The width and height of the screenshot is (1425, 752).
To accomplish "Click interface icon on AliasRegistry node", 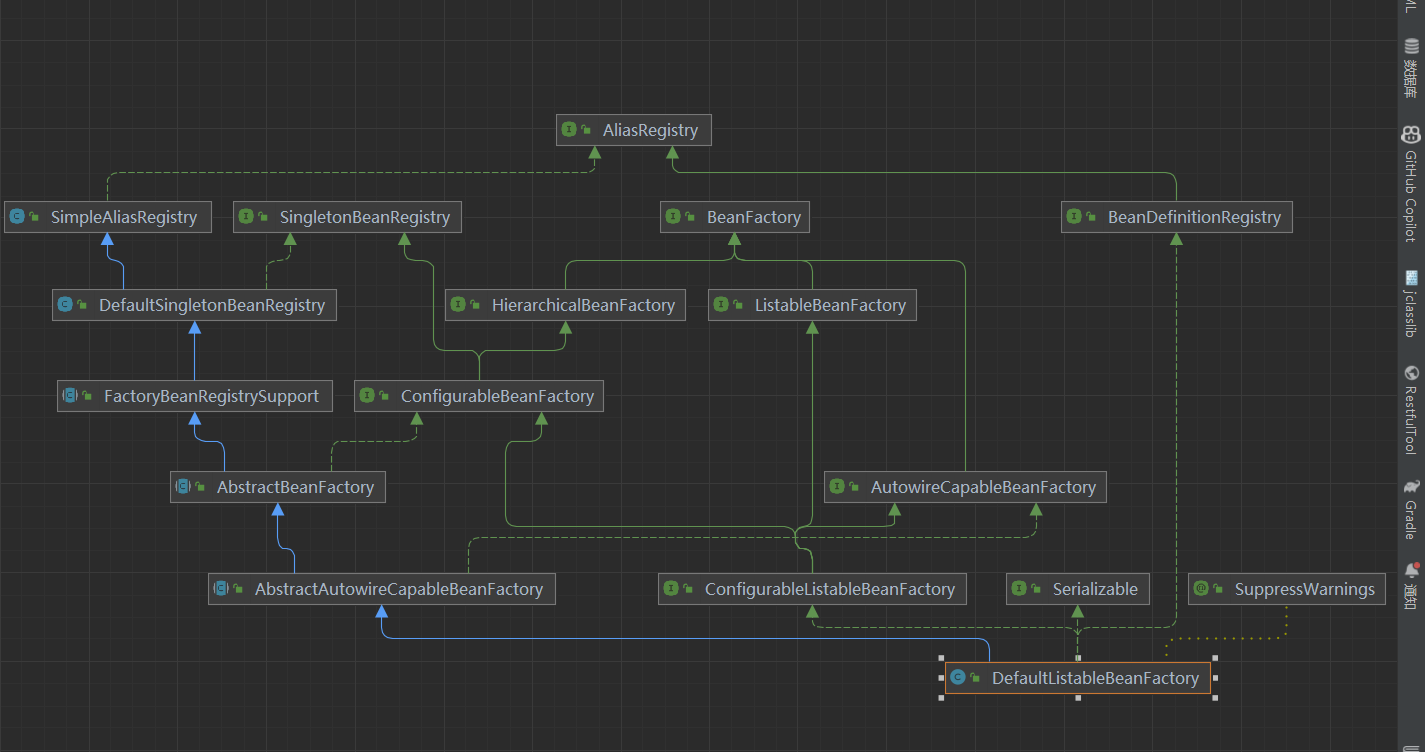I will coord(569,130).
